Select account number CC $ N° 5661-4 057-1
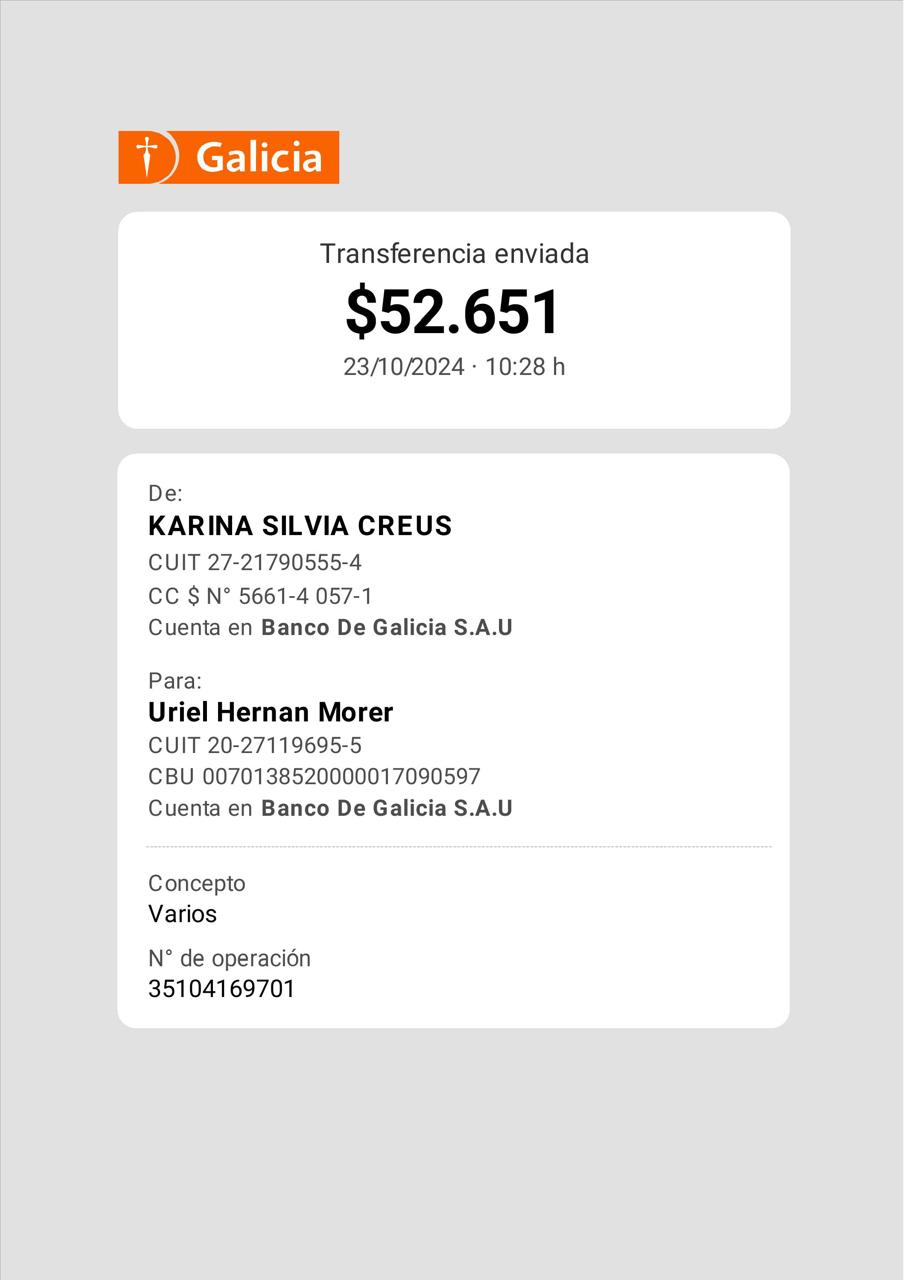The height and width of the screenshot is (1280, 904). click(x=260, y=596)
